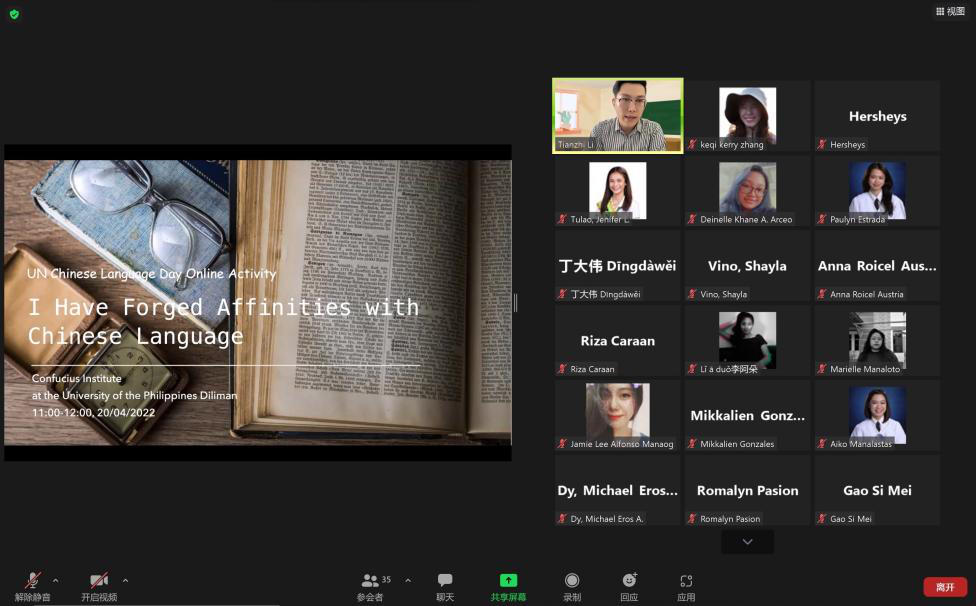Select the Hersheys participant tile
Screen dimensions: 976x606
877,116
